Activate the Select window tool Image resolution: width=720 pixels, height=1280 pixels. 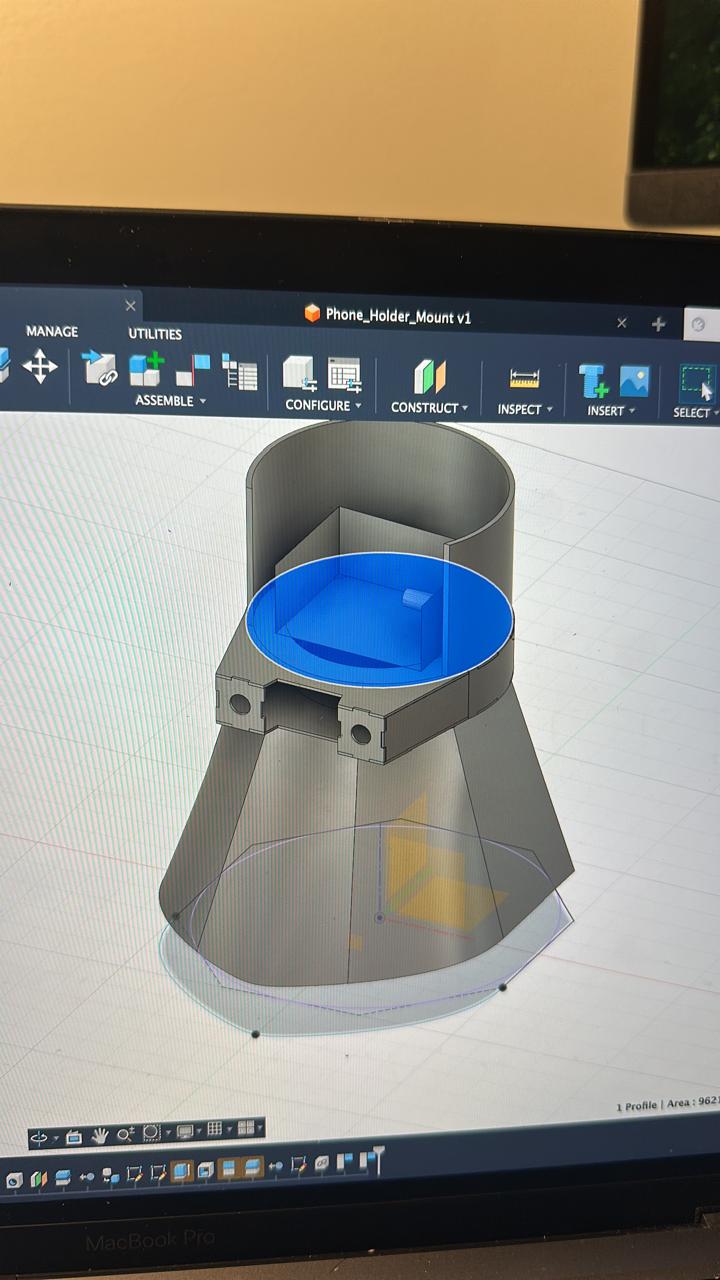pos(696,382)
